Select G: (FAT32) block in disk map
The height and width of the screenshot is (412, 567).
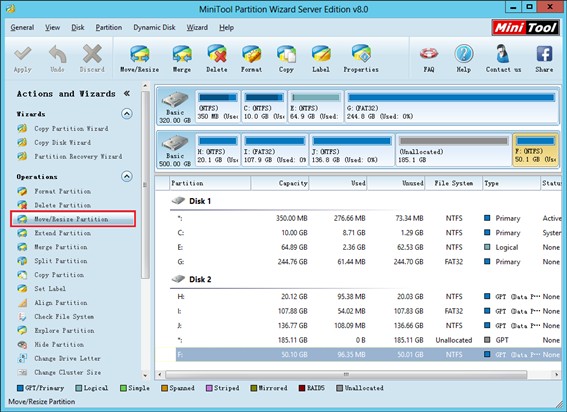451,107
